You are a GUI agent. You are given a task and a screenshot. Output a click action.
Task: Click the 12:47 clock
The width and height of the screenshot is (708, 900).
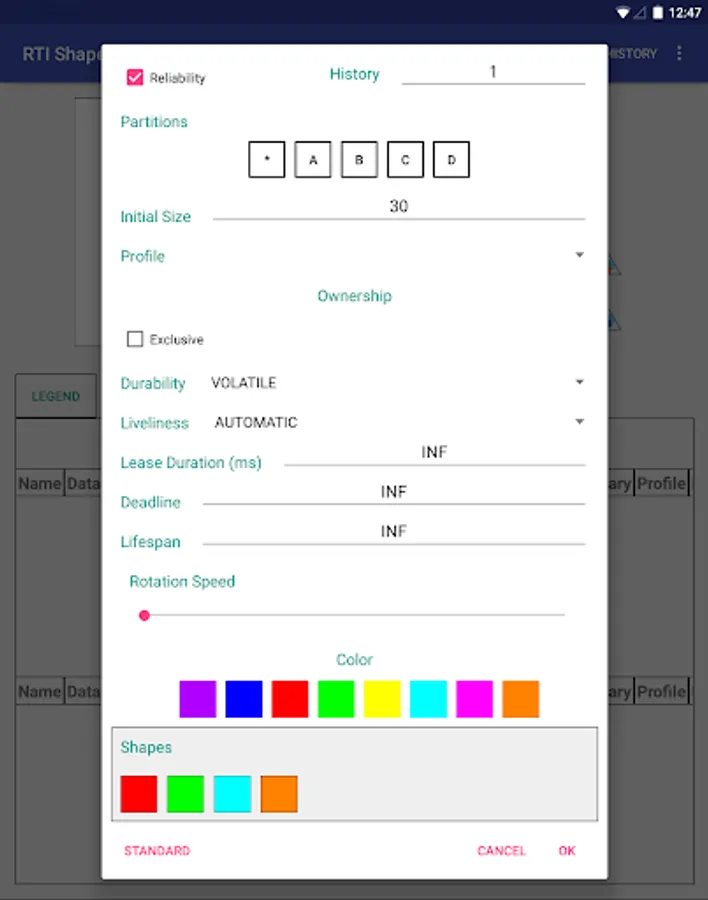(685, 13)
